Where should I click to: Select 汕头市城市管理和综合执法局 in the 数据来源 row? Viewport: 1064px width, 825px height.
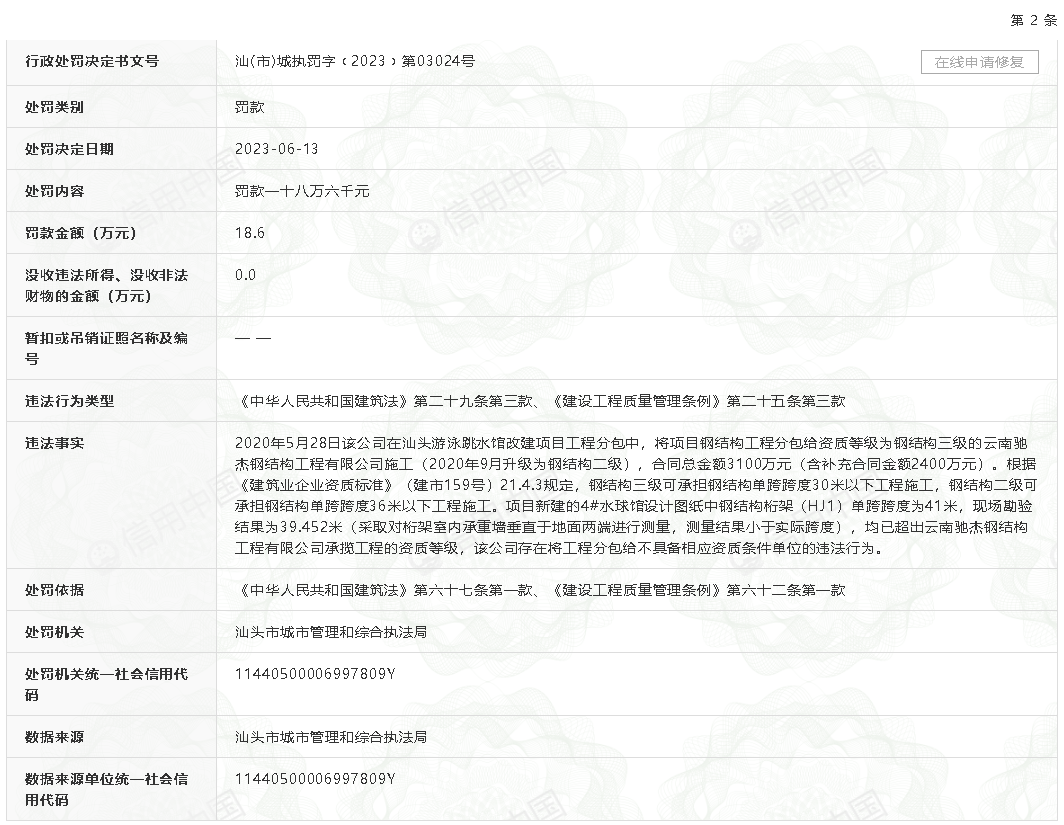(331, 737)
